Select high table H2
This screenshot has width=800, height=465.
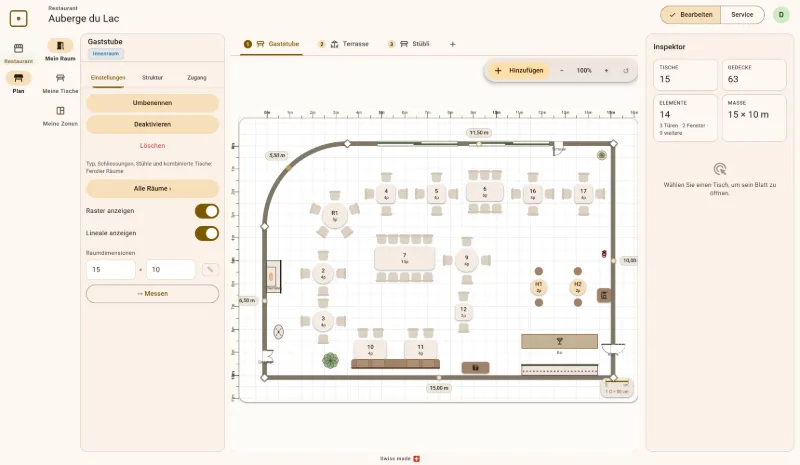pyautogui.click(x=578, y=287)
